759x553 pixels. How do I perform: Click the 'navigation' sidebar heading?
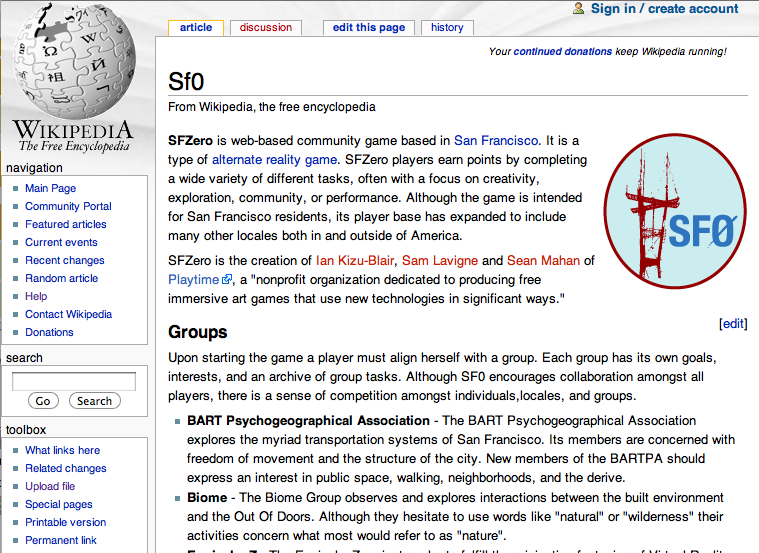pos(34,168)
